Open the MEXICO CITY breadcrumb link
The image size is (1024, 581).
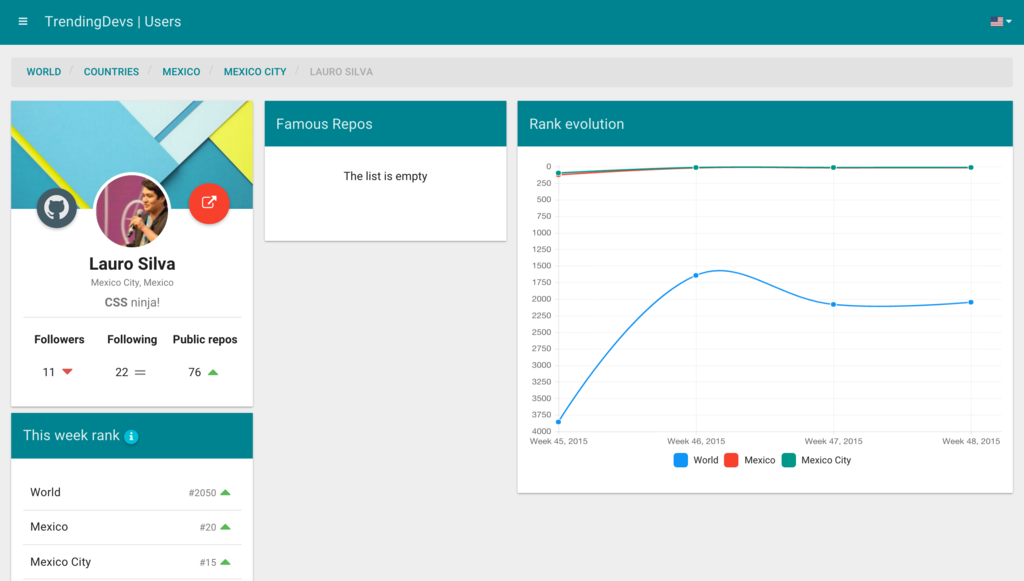(253, 71)
